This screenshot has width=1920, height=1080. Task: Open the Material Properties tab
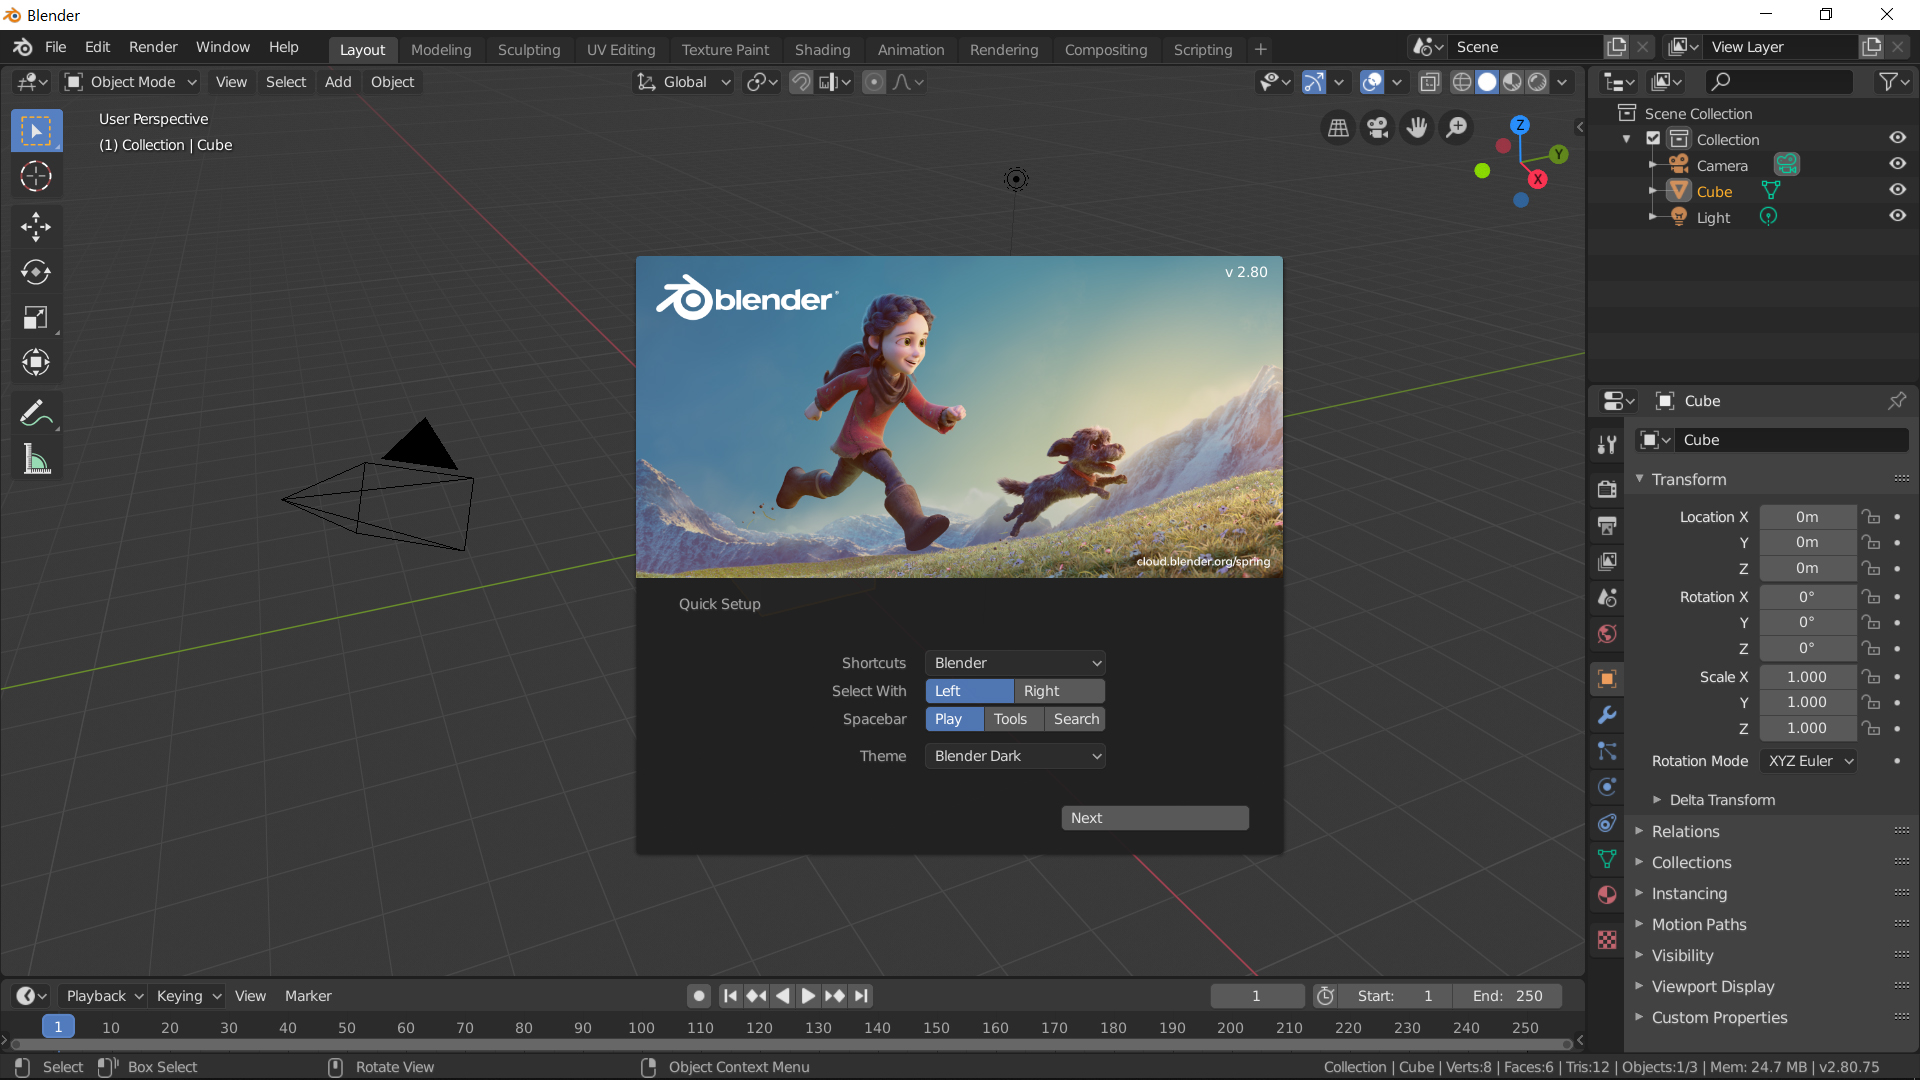[1607, 895]
